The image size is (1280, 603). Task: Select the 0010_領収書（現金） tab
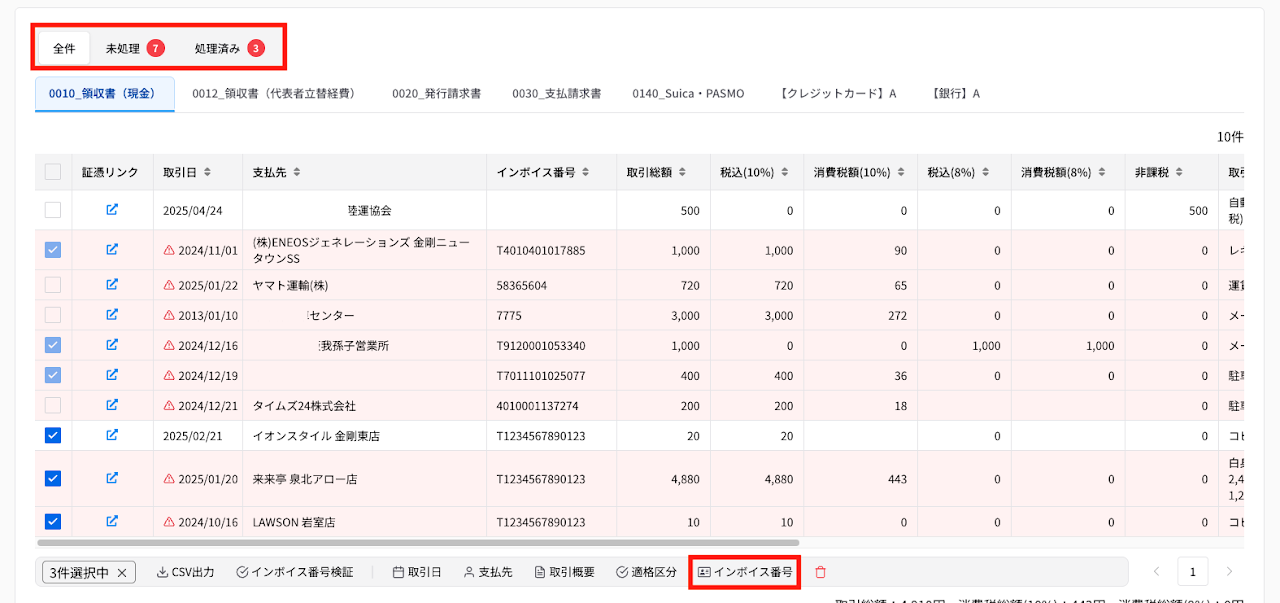tap(105, 94)
